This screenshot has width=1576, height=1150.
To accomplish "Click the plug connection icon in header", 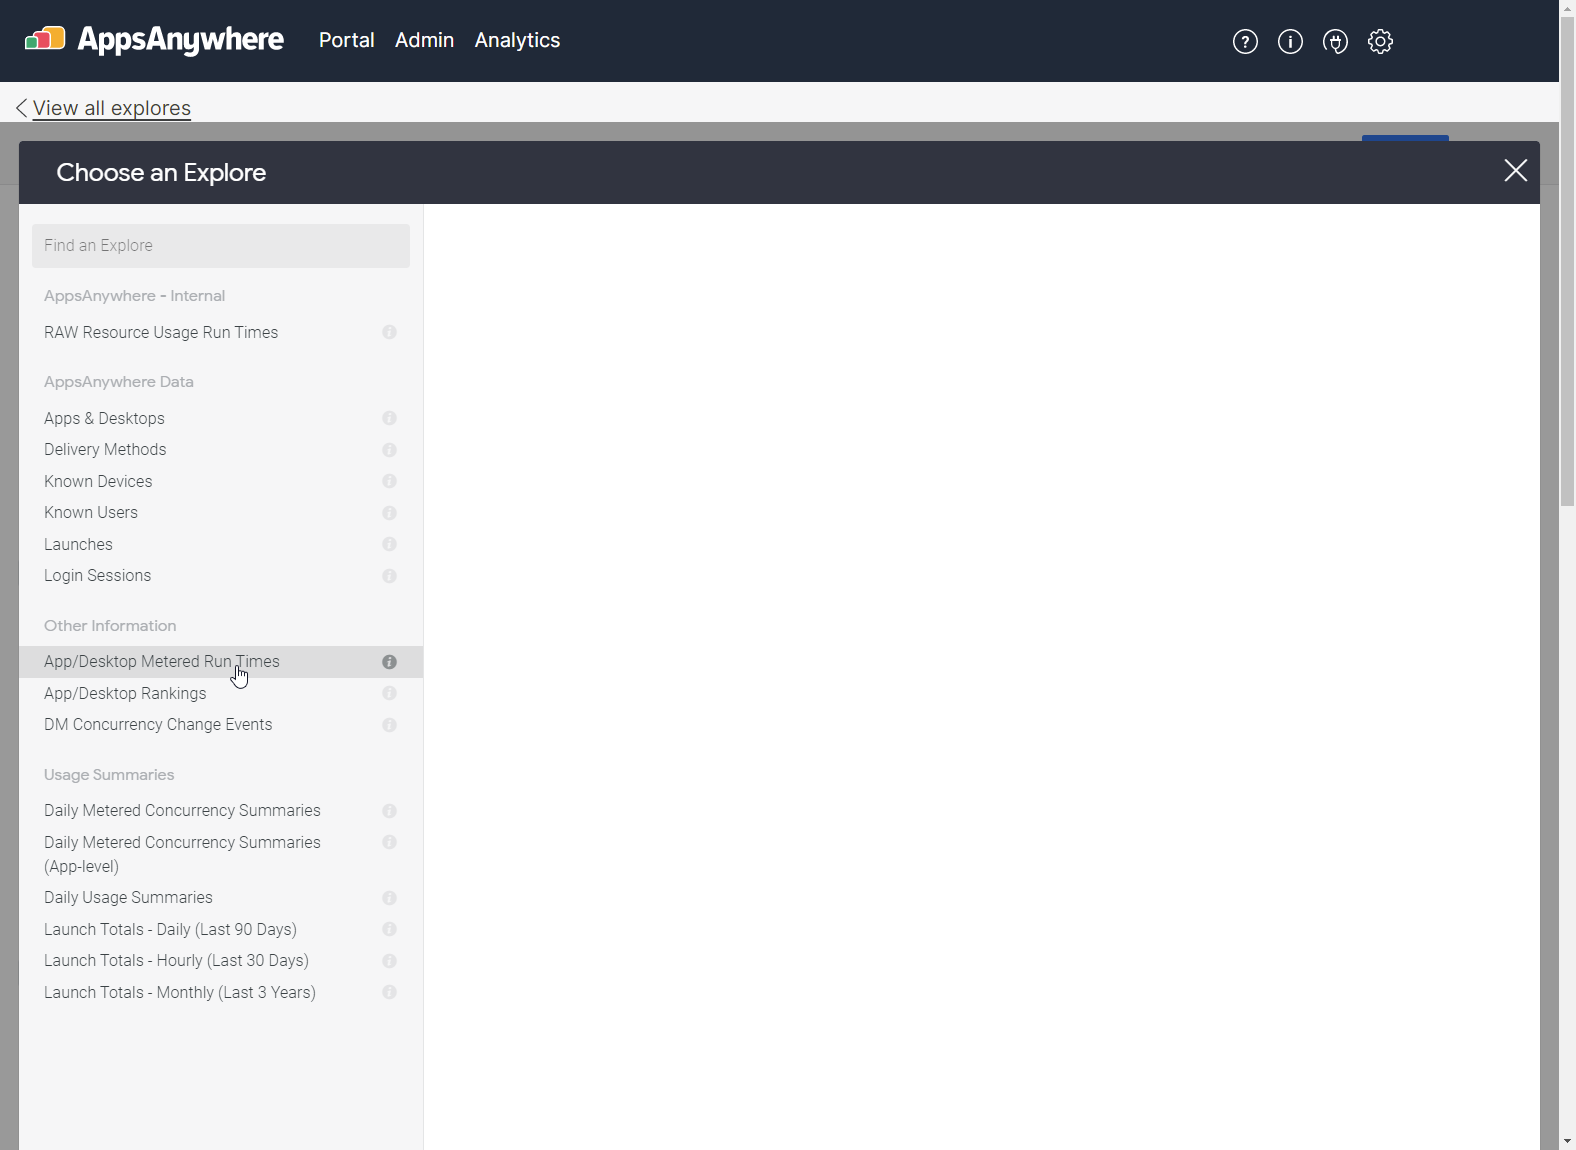I will (x=1335, y=41).
